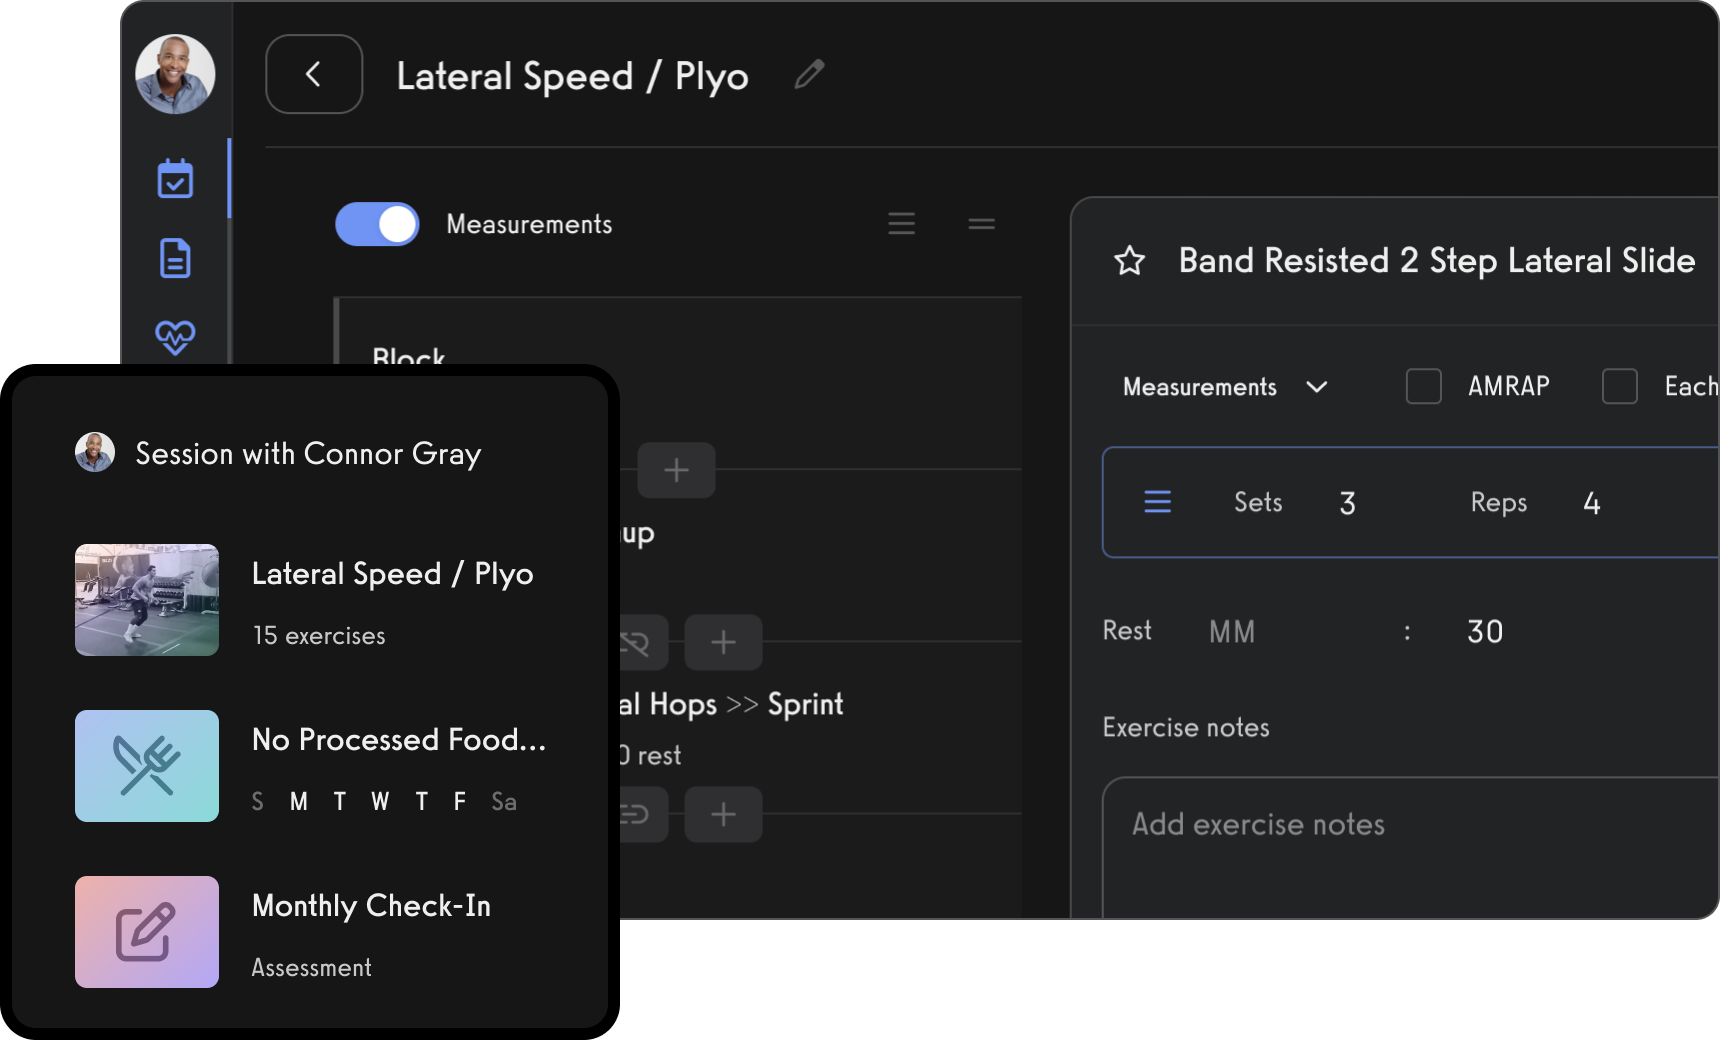Viewport: 1720px width, 1040px height.
Task: Click the drag handle beside Sets
Action: (x=1157, y=502)
